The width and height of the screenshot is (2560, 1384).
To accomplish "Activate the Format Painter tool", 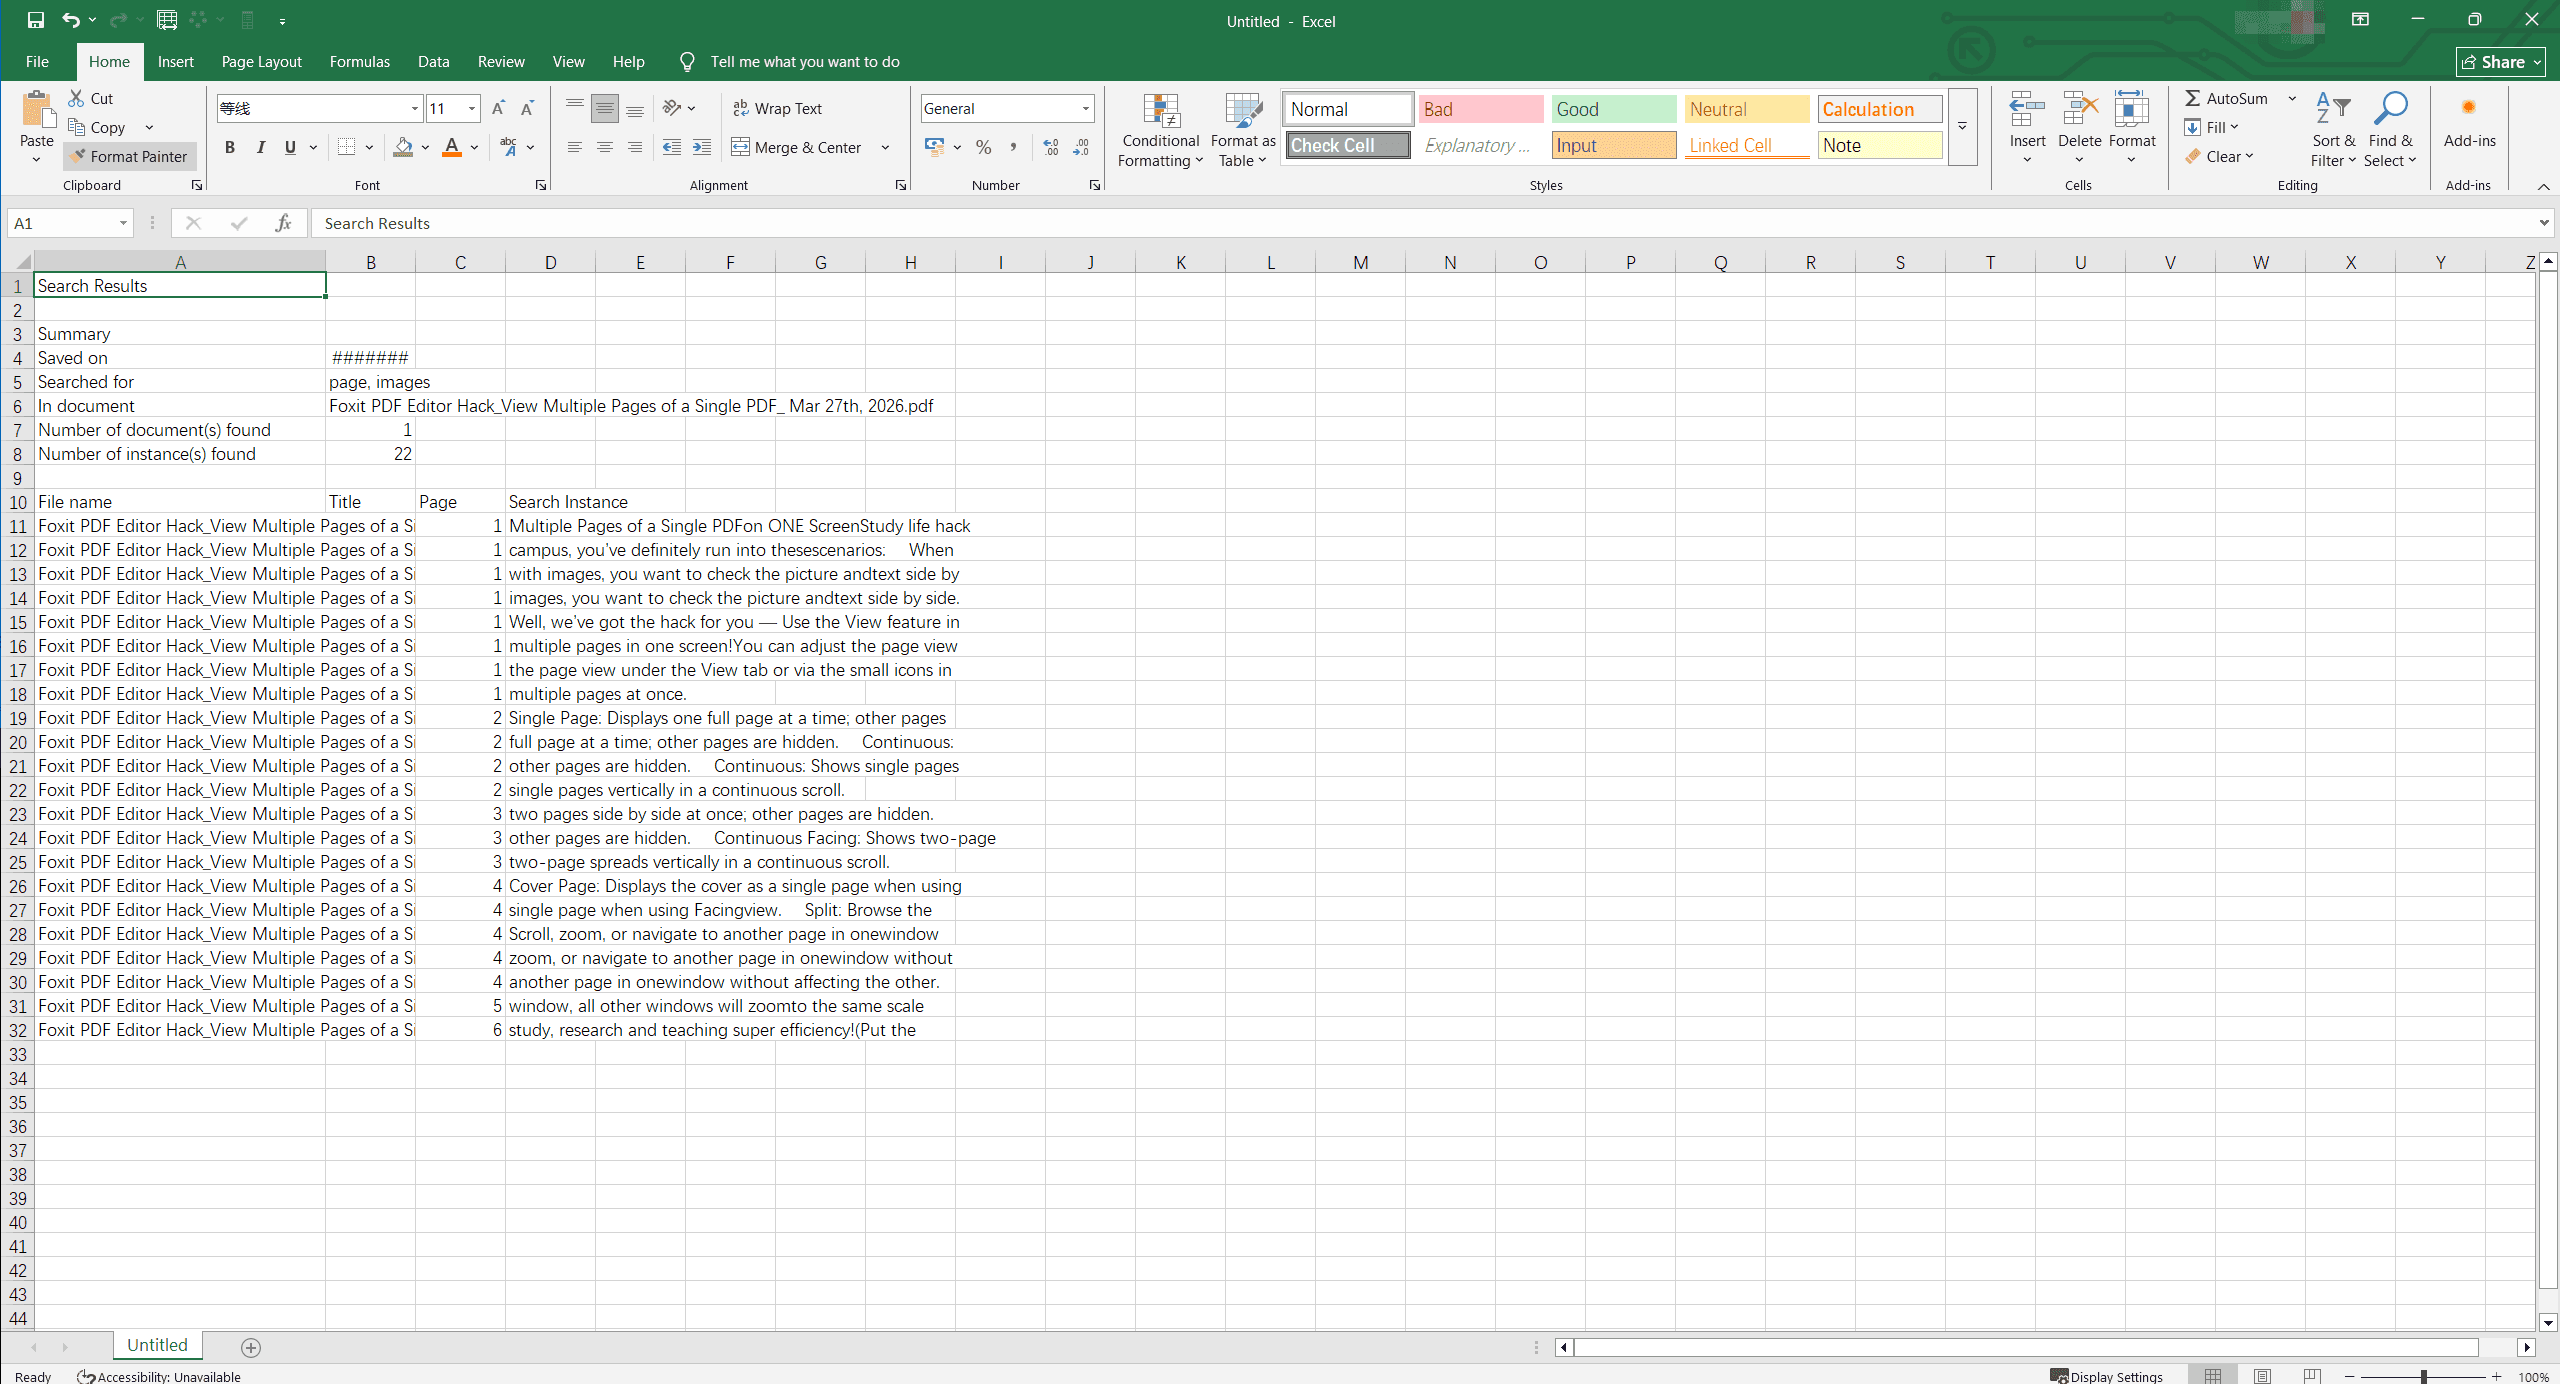I will (x=129, y=156).
